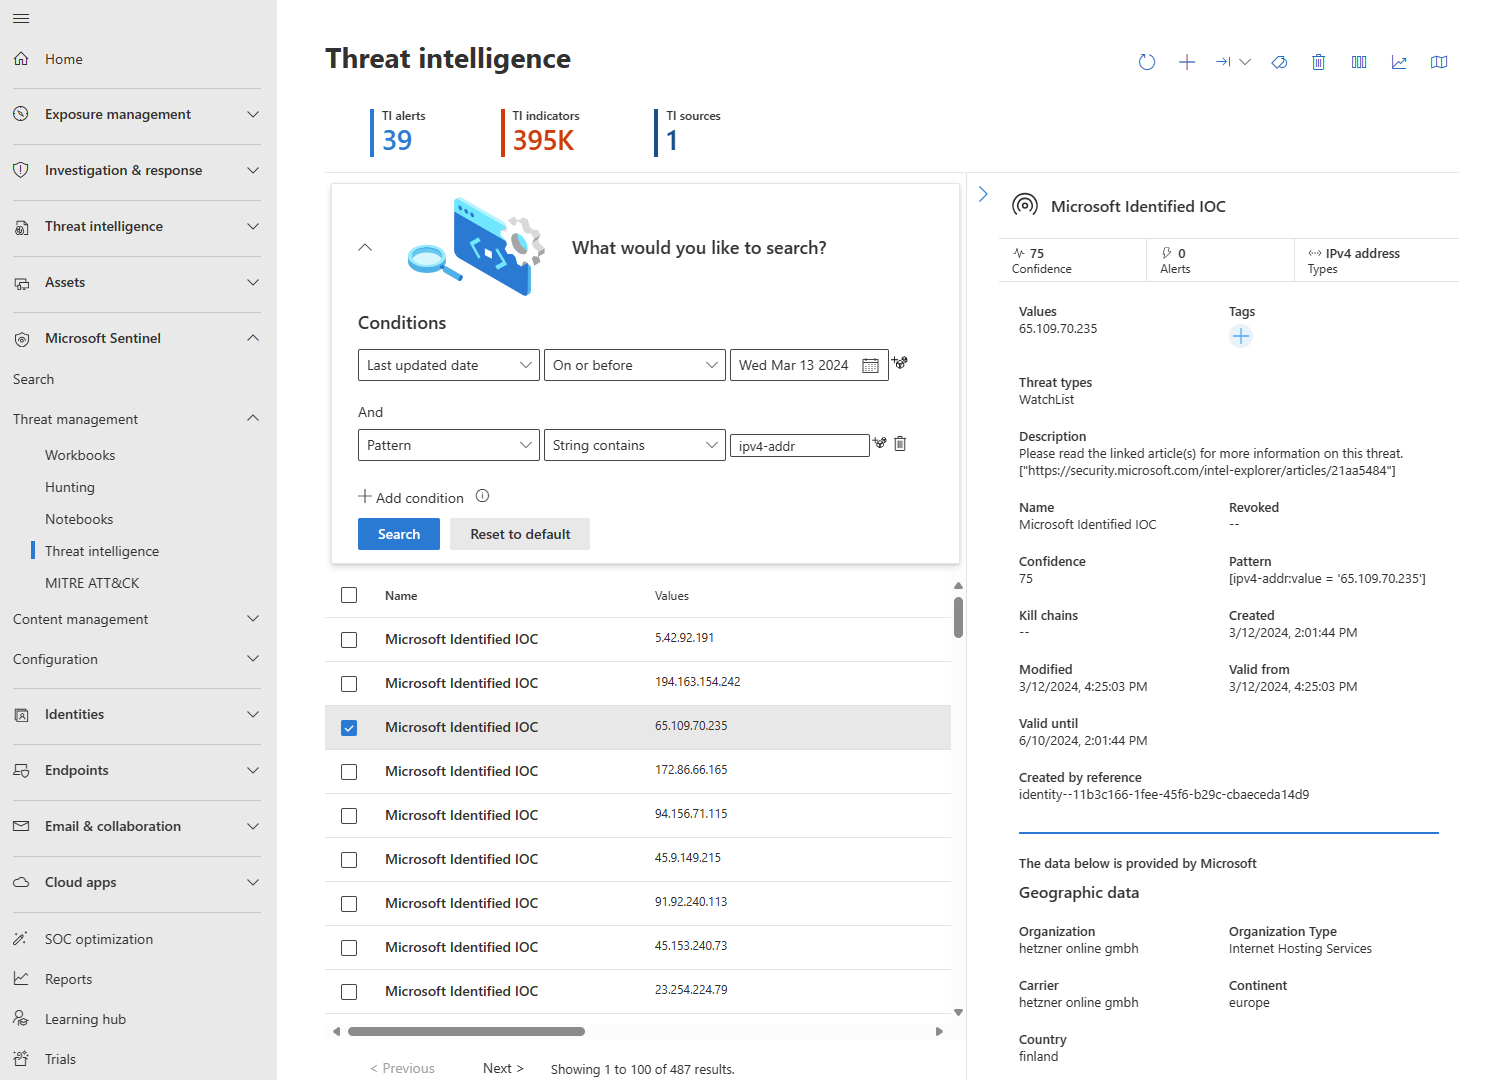Open MITRE ATT&CK in the sidebar
Screen dimensions: 1499x1080
[92, 583]
